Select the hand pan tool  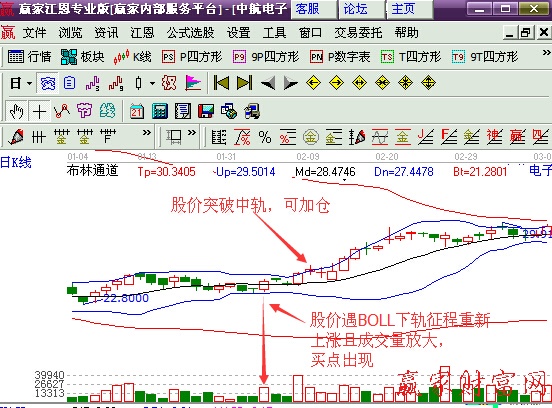click(17, 112)
